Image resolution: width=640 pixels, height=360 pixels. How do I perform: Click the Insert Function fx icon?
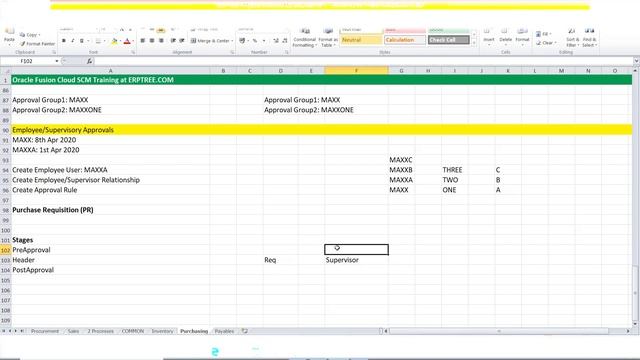[89, 61]
